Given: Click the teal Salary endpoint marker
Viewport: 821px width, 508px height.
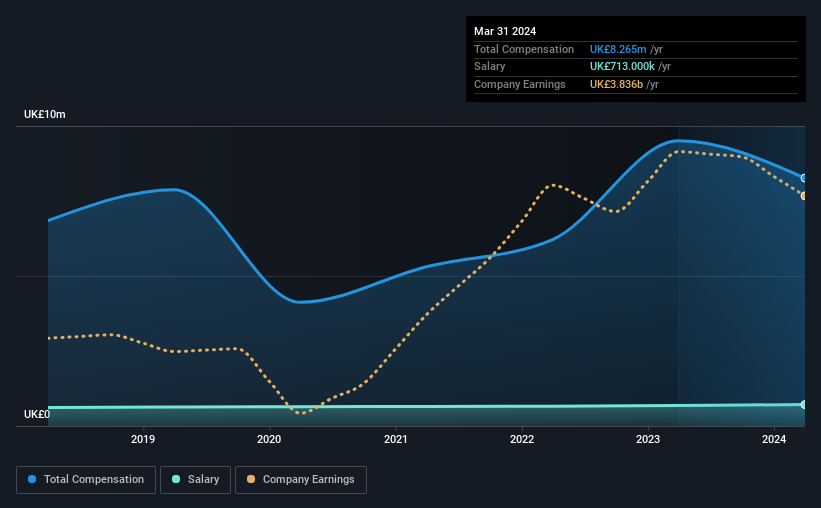Looking at the screenshot, I should click(804, 404).
